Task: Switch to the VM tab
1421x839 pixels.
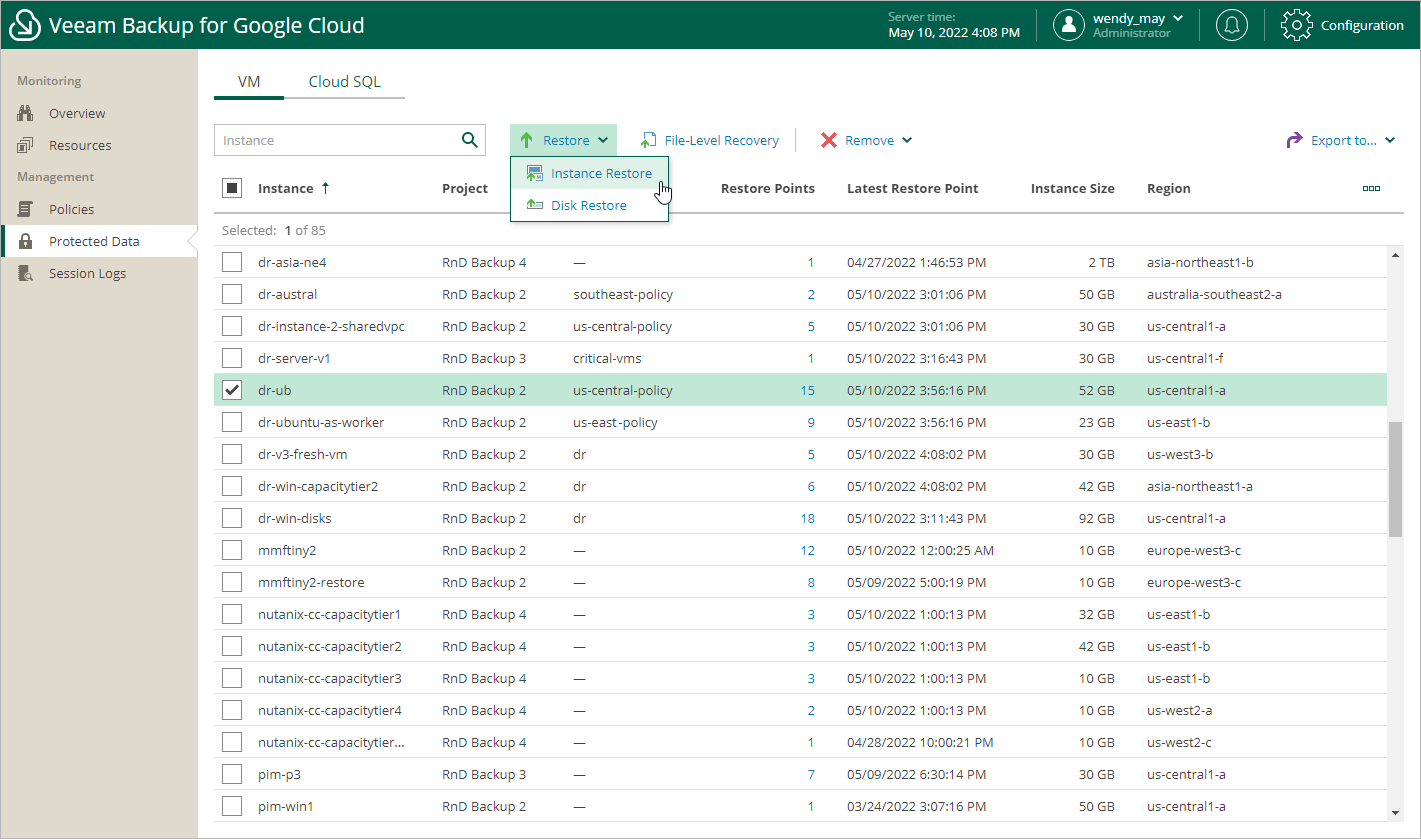Action: tap(249, 82)
